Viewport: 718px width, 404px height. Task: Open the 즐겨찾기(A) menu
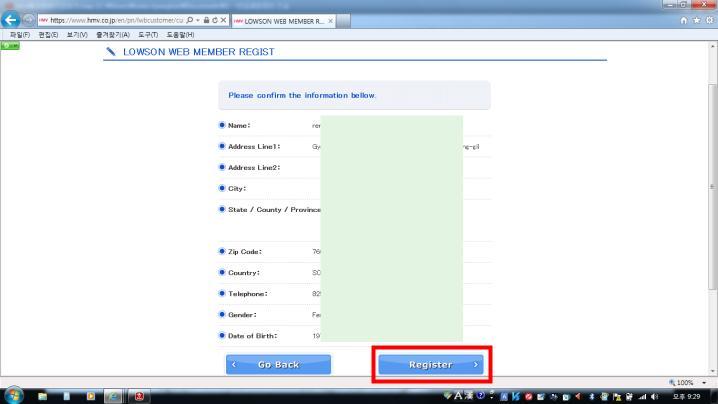[112, 35]
